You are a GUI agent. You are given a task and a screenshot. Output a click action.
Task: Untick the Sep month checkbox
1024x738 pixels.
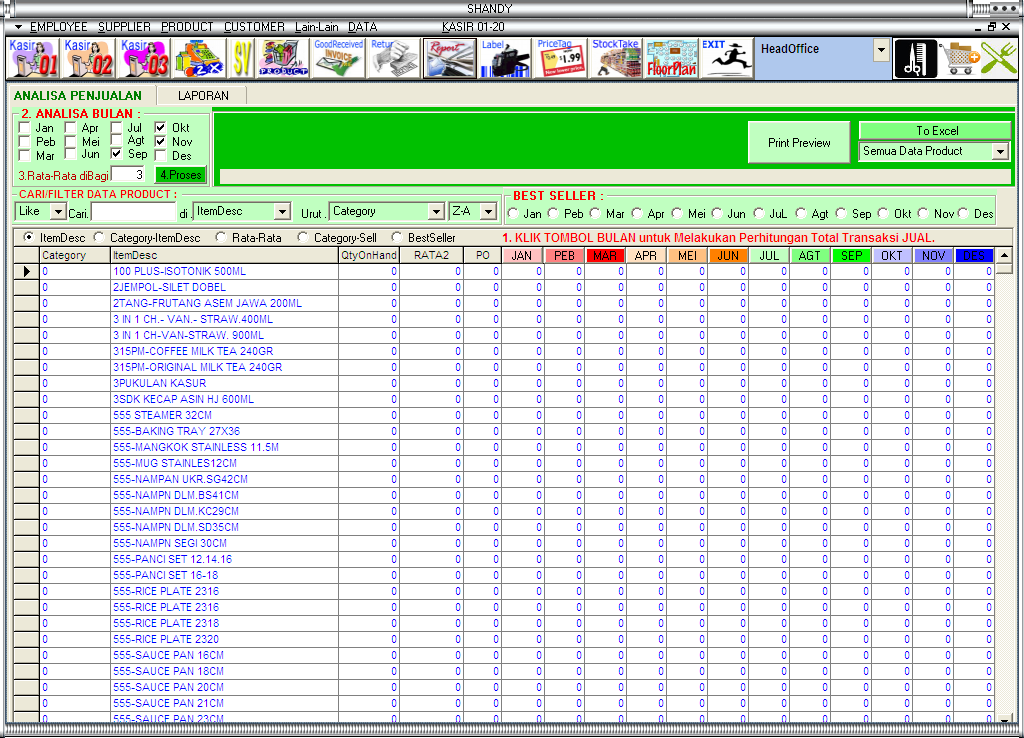(x=116, y=153)
